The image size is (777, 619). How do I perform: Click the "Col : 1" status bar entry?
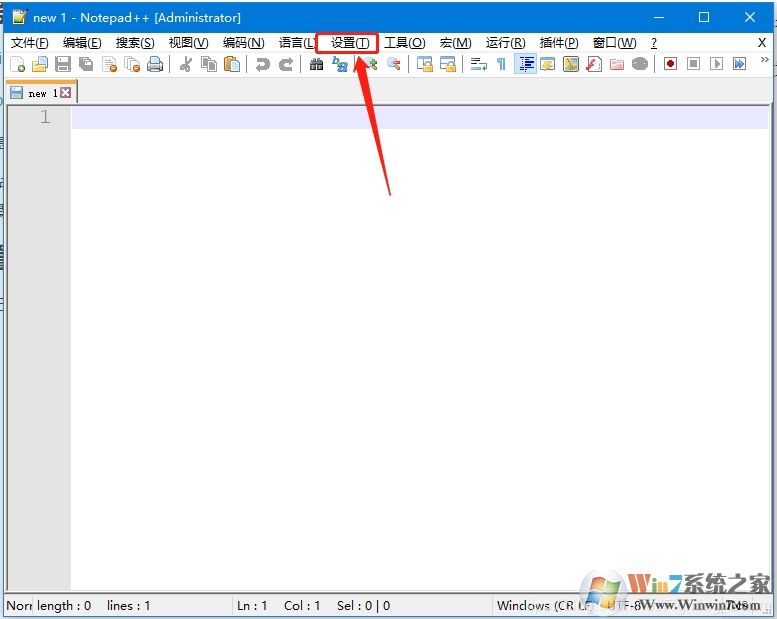click(302, 606)
